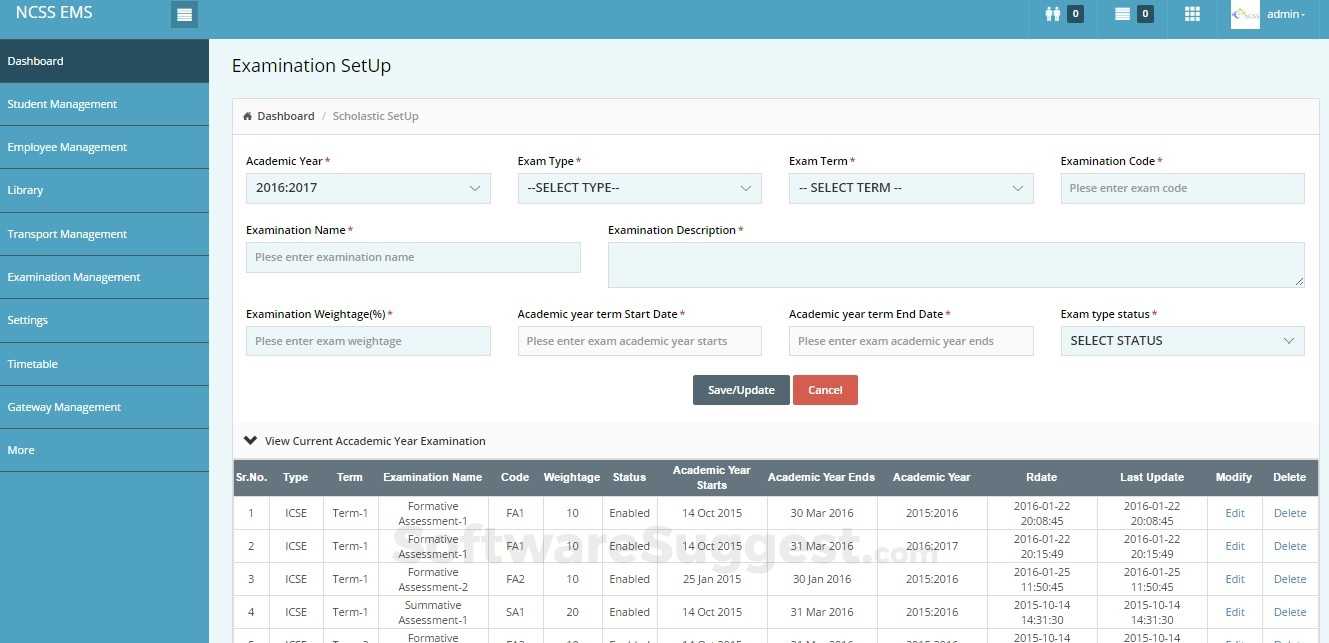Click the weightage 20 cell
This screenshot has height=643, width=1329.
[x=572, y=612]
